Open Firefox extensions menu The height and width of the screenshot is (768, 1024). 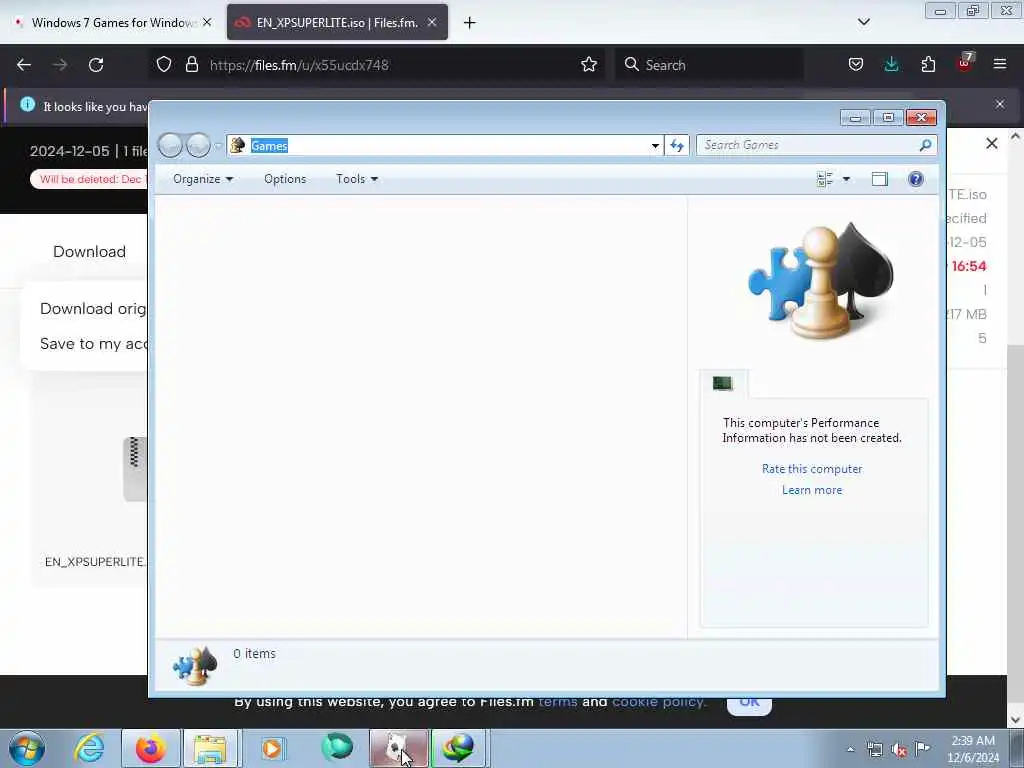coord(928,64)
